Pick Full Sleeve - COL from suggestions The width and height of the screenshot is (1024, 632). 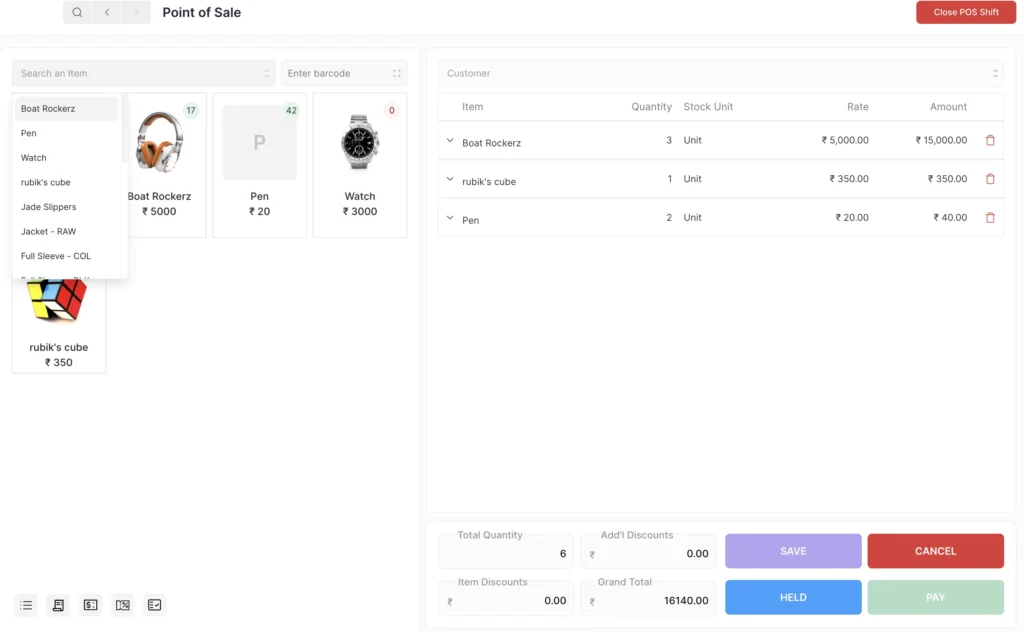point(66,256)
